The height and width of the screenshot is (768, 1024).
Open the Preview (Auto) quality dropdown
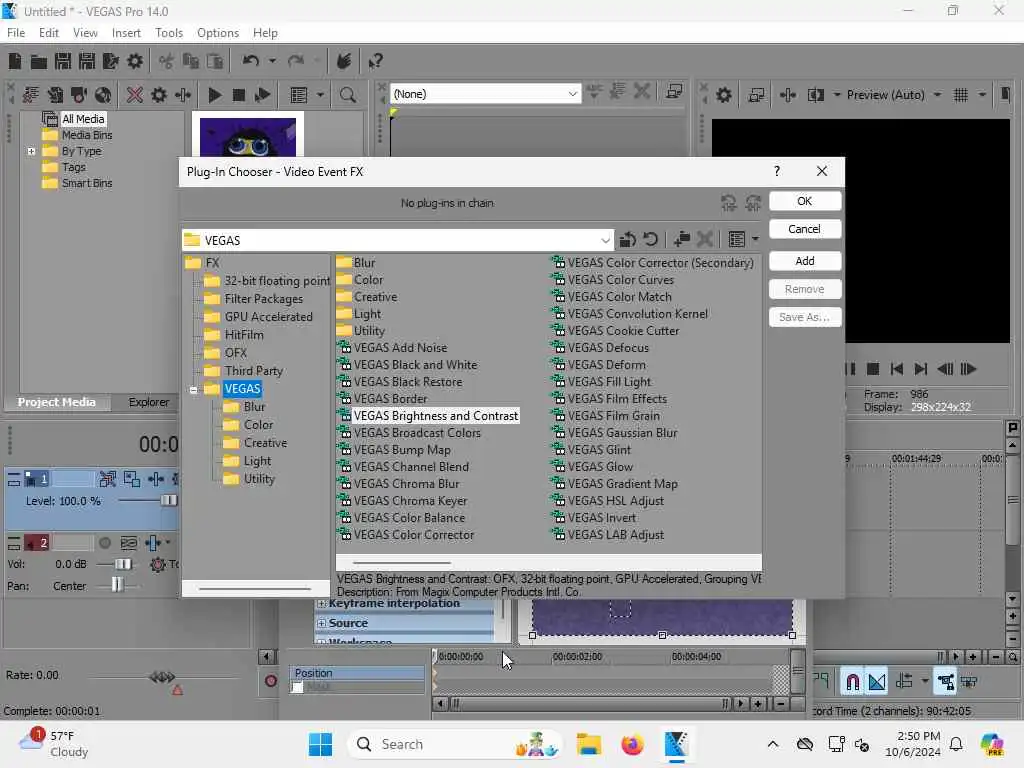click(937, 95)
